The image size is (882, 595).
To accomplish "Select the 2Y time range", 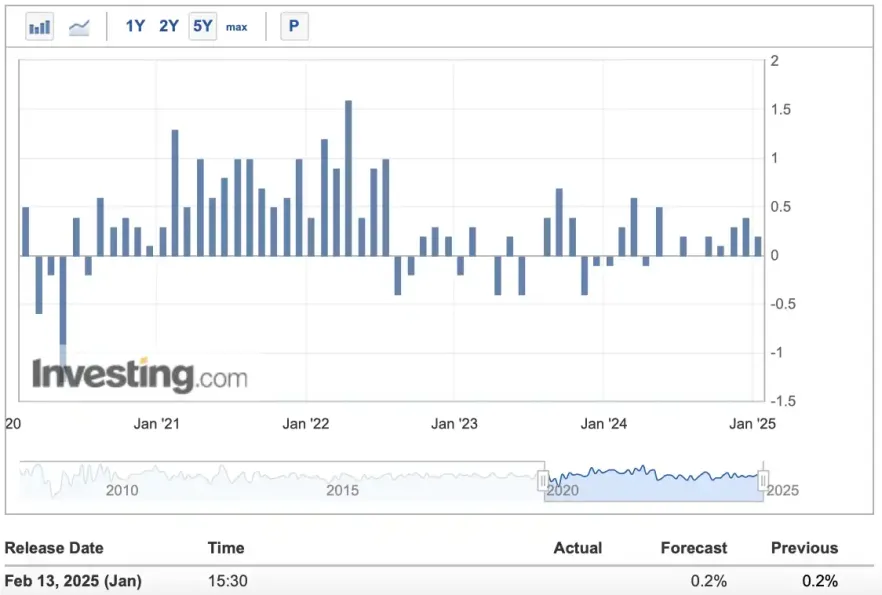I will [169, 27].
